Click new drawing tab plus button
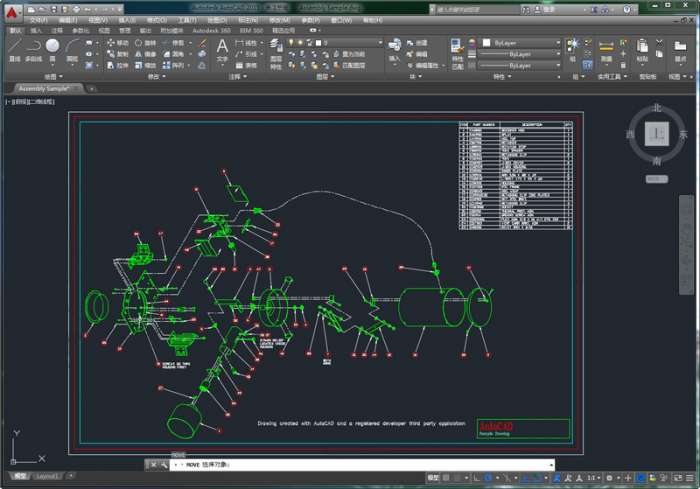 pyautogui.click(x=92, y=89)
